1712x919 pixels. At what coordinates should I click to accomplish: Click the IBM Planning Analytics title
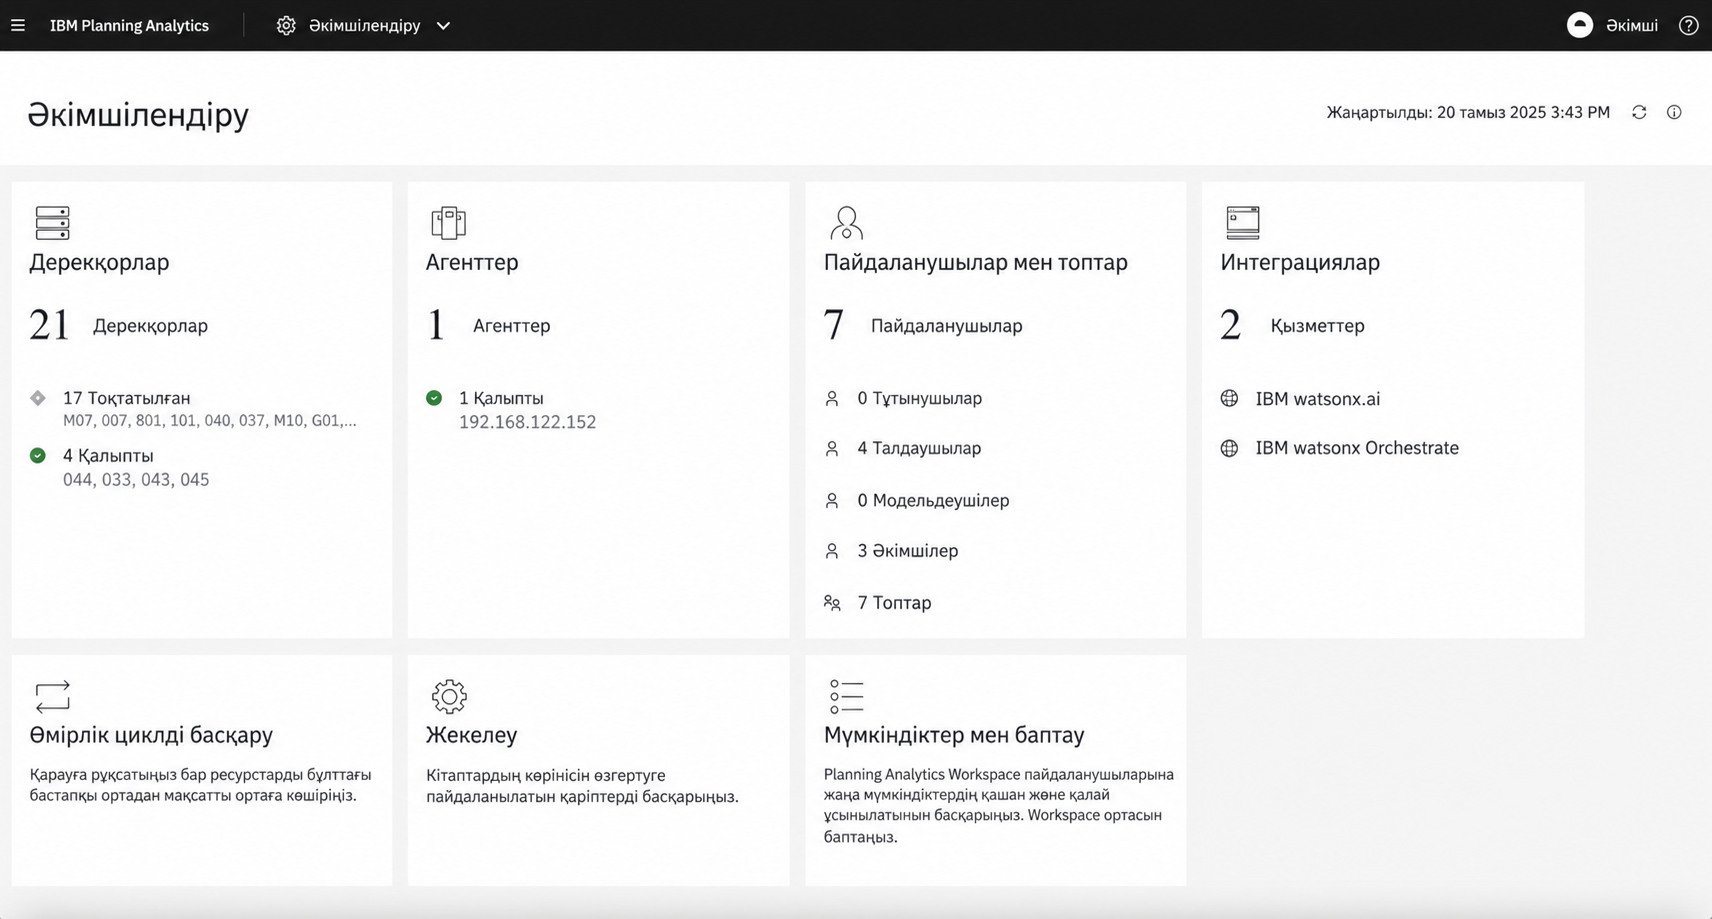(x=129, y=25)
